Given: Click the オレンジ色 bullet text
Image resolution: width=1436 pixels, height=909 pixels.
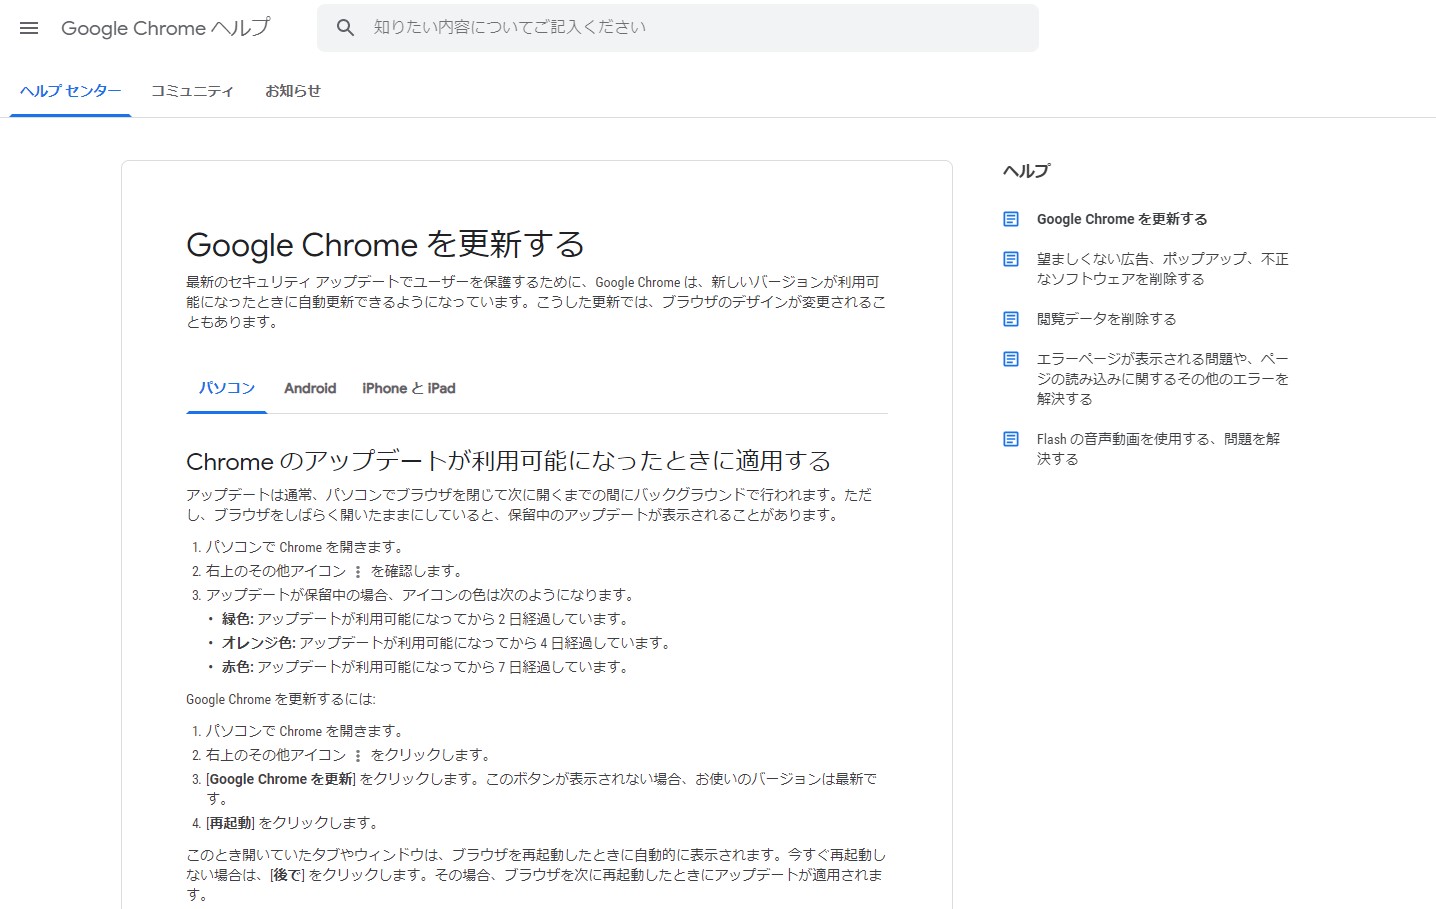Looking at the screenshot, I should (446, 643).
